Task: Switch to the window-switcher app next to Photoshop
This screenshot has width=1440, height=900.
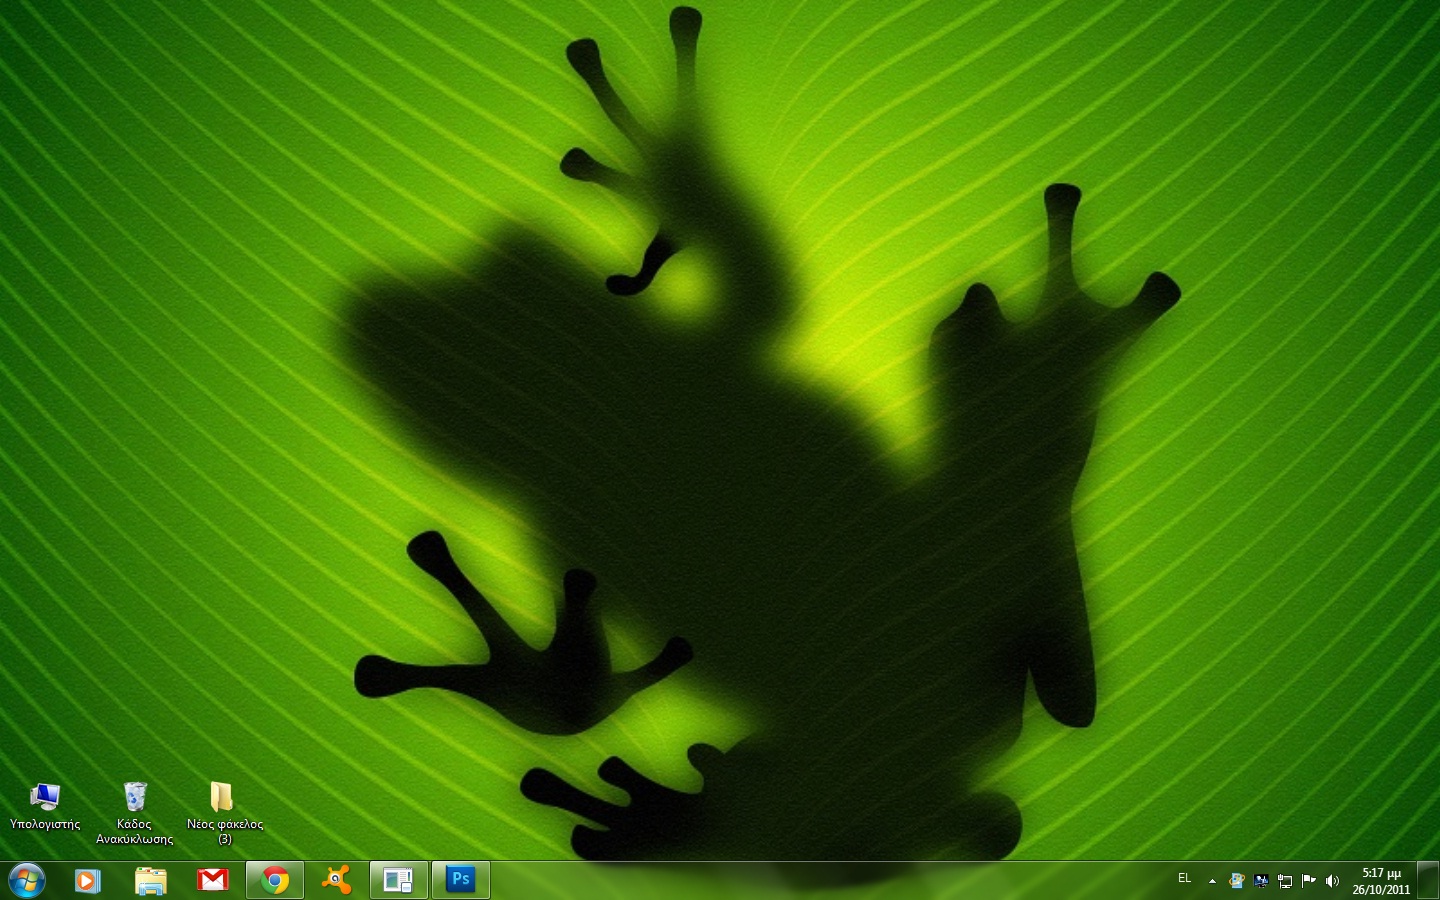Action: click(x=399, y=880)
